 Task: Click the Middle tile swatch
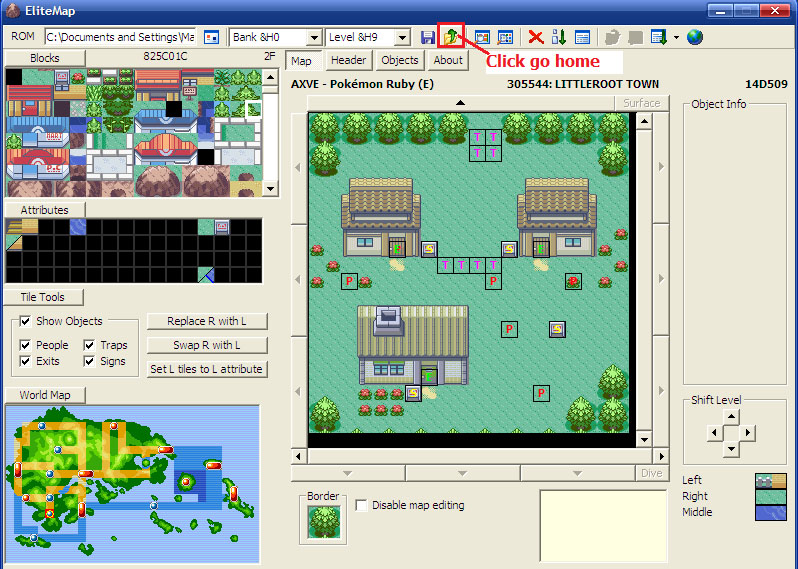[x=771, y=513]
